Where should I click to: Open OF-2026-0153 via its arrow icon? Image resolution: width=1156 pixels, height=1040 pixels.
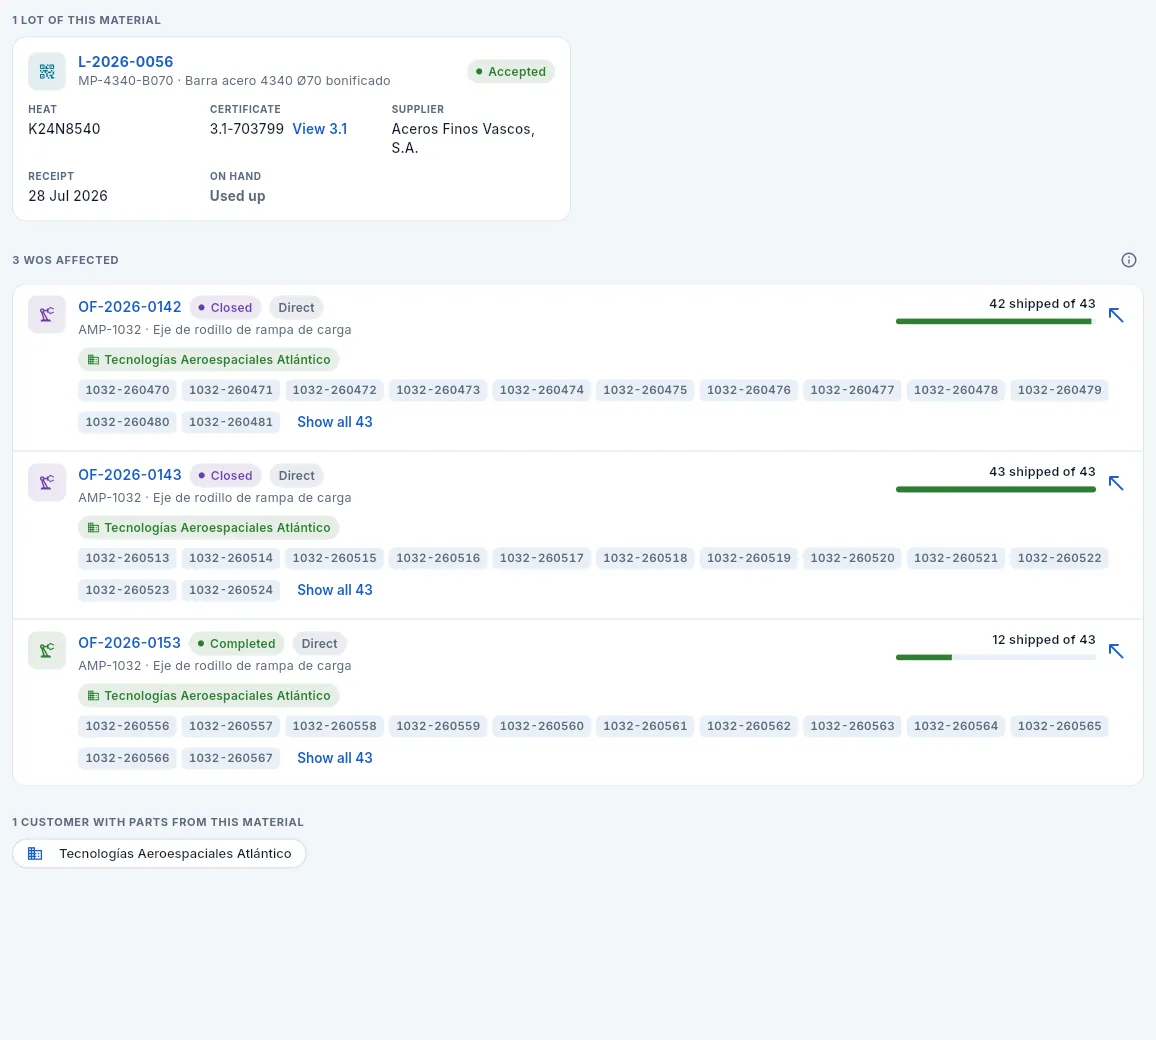coord(1116,652)
